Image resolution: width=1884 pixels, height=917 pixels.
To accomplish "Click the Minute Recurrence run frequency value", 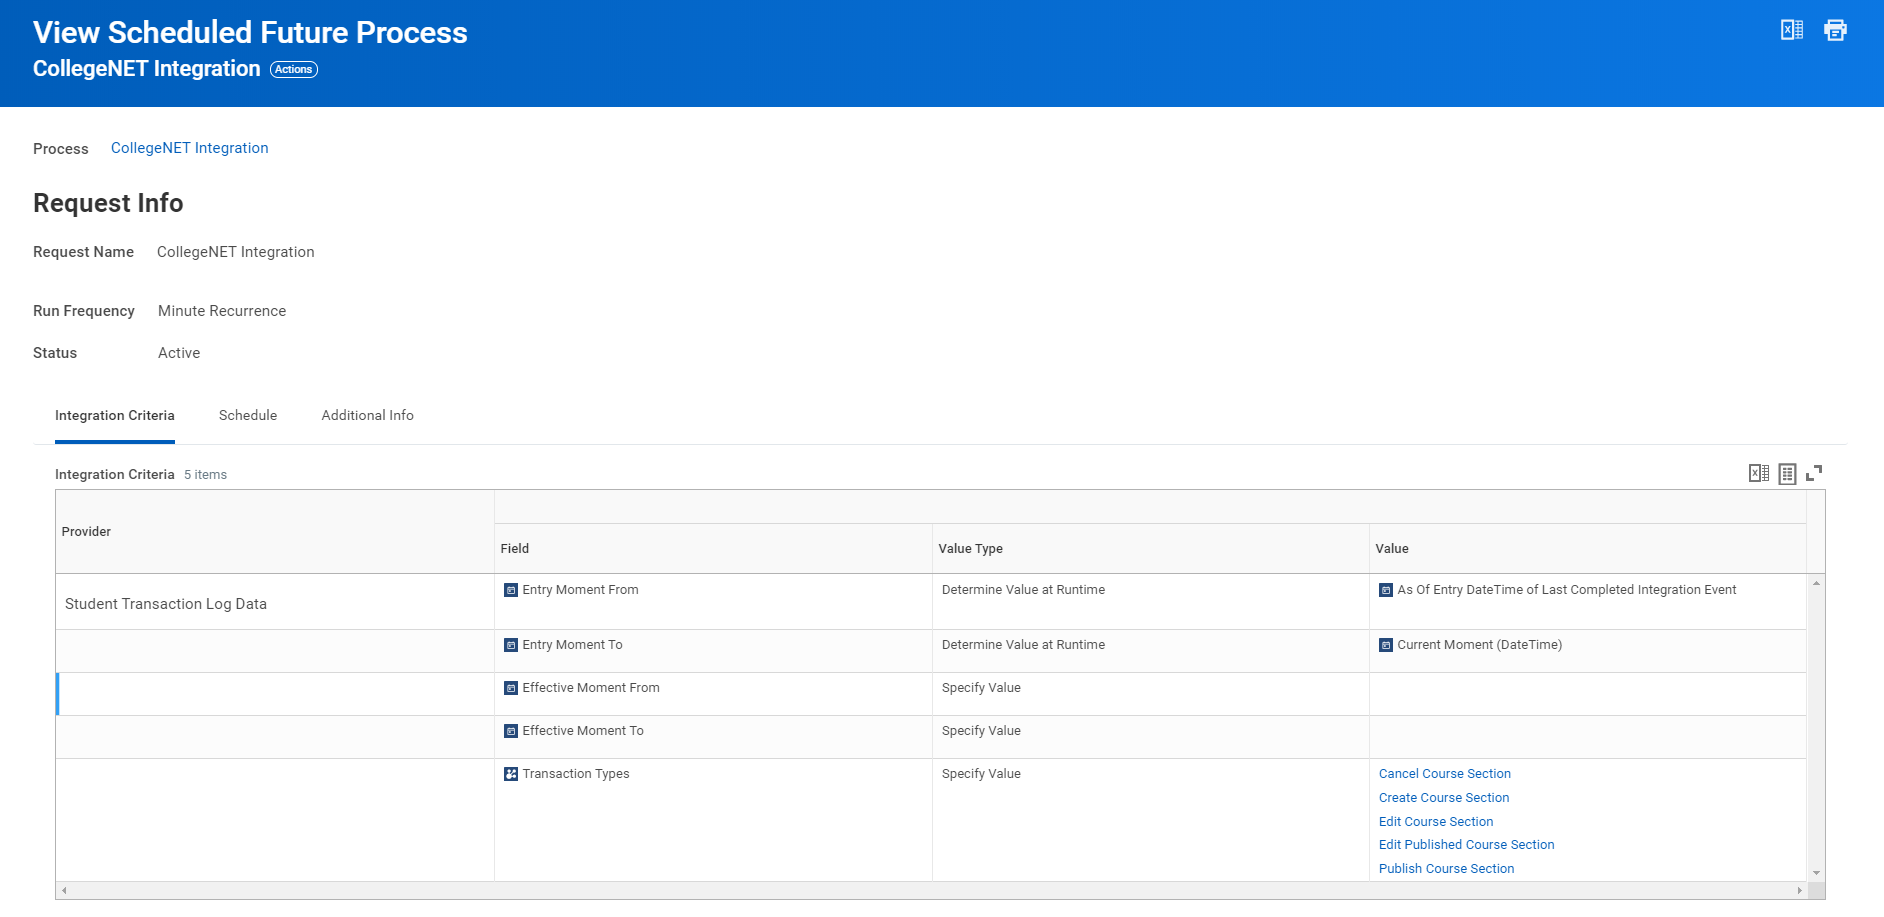I will click(x=222, y=311).
